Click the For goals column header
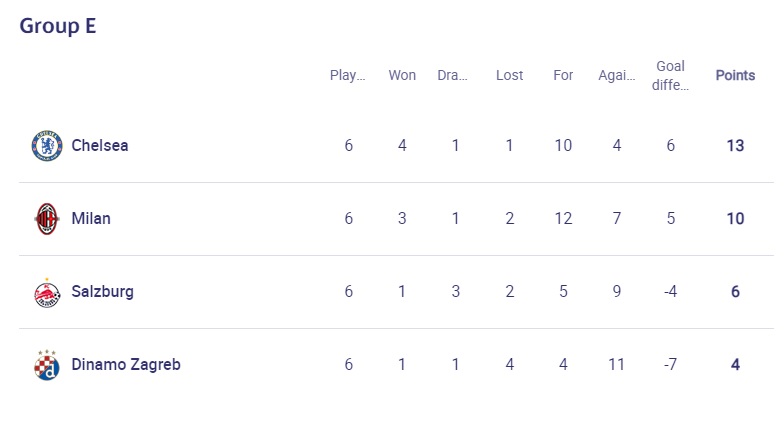 (x=563, y=76)
